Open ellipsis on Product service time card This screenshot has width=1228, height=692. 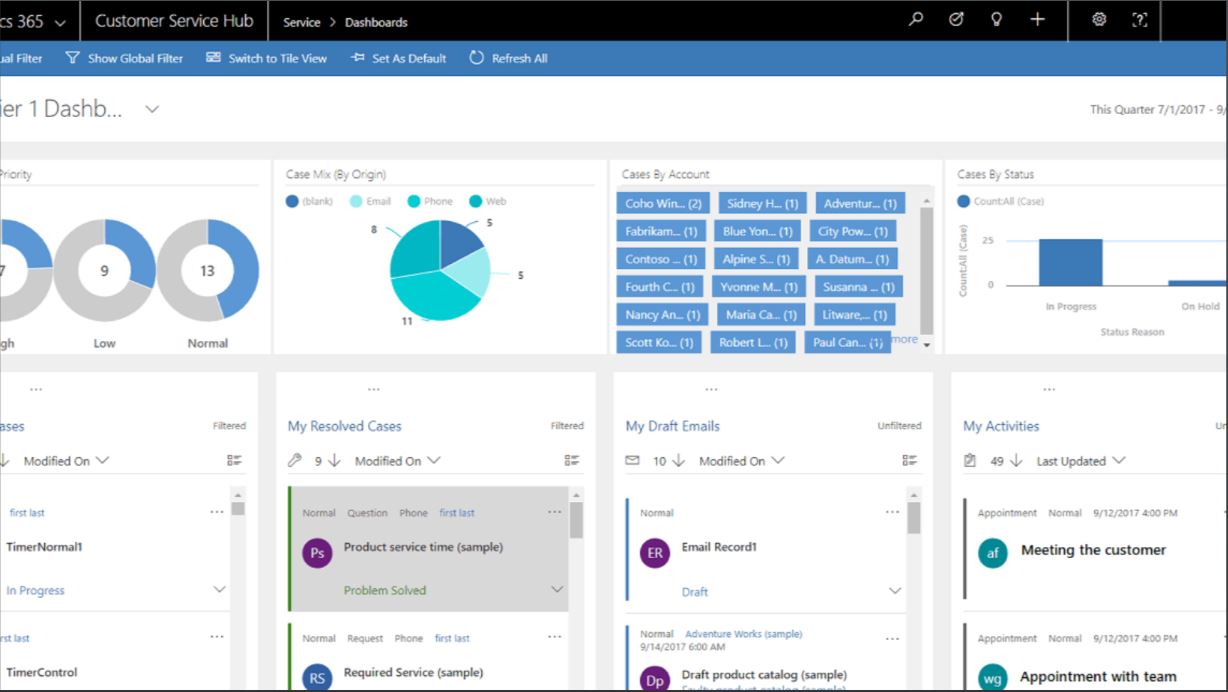555,512
